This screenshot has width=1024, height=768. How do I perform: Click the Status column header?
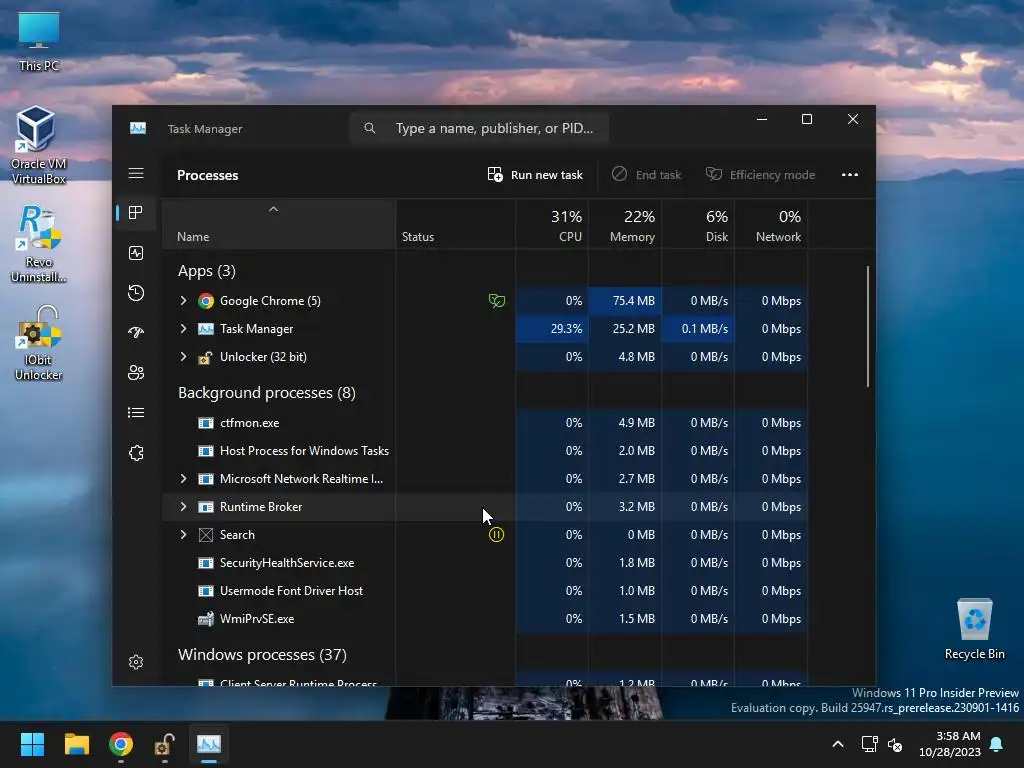[x=455, y=225]
